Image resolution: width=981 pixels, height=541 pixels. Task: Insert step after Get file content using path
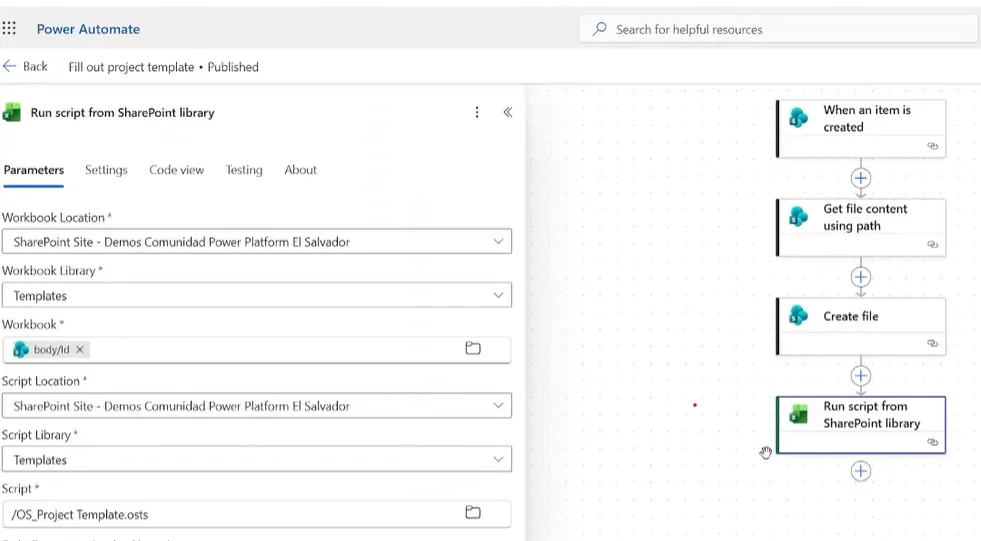point(861,277)
